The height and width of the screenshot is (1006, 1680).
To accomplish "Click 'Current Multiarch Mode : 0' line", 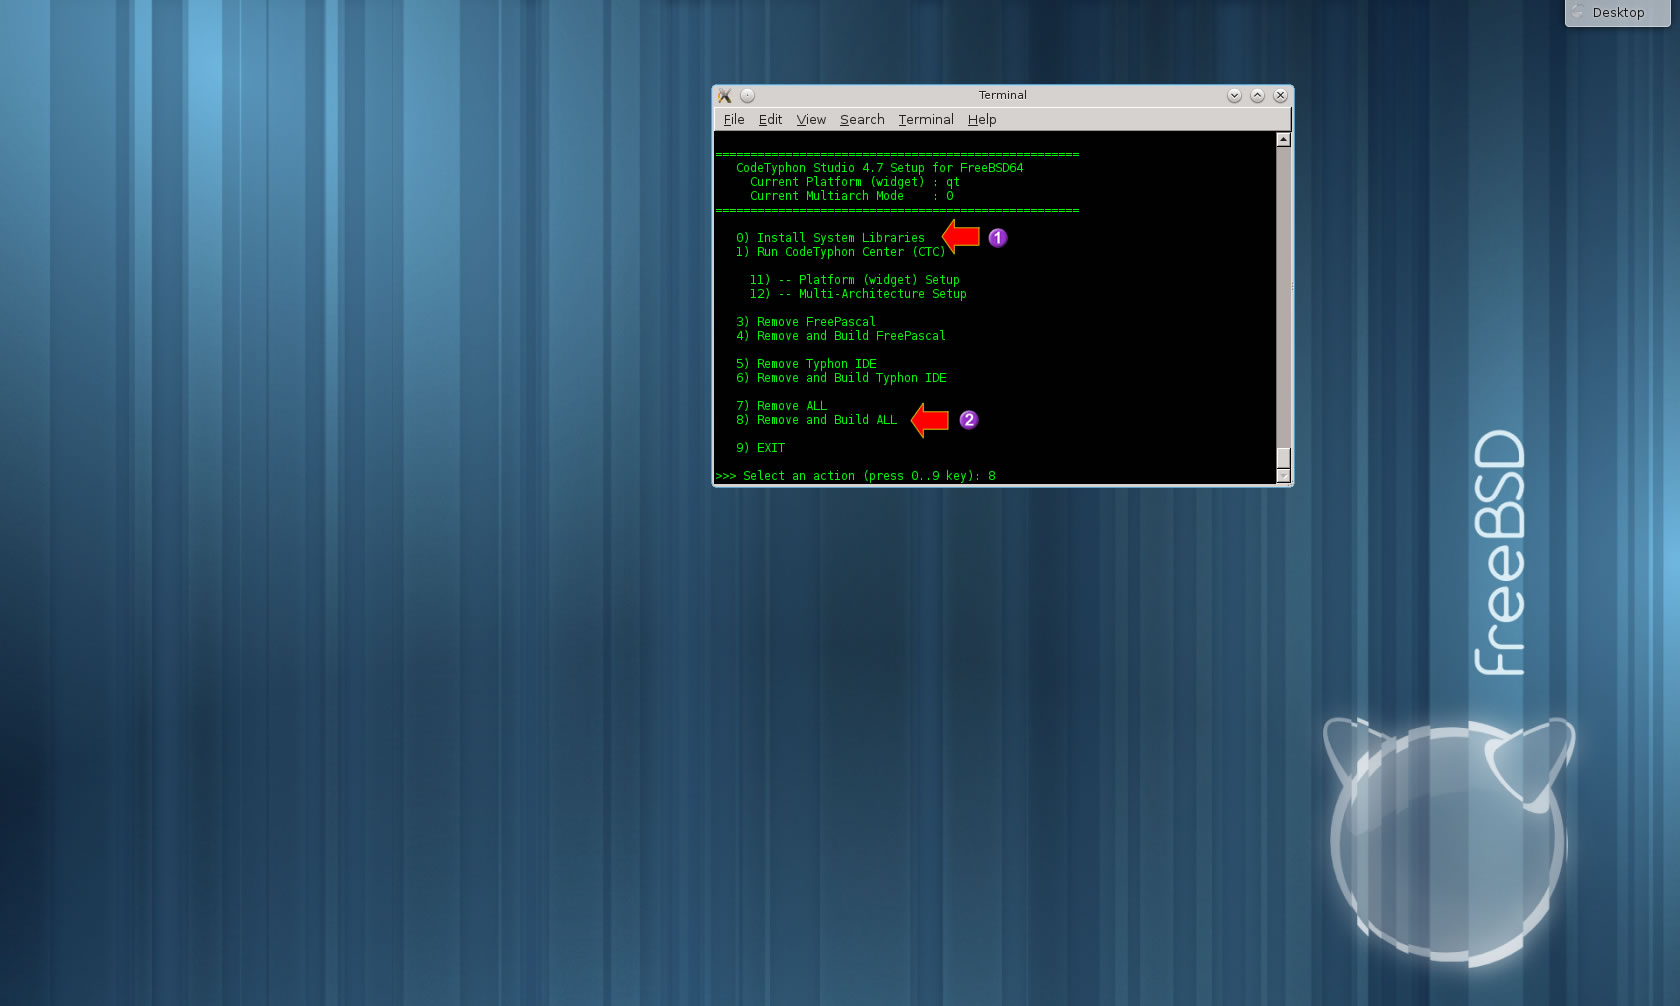I will 851,196.
